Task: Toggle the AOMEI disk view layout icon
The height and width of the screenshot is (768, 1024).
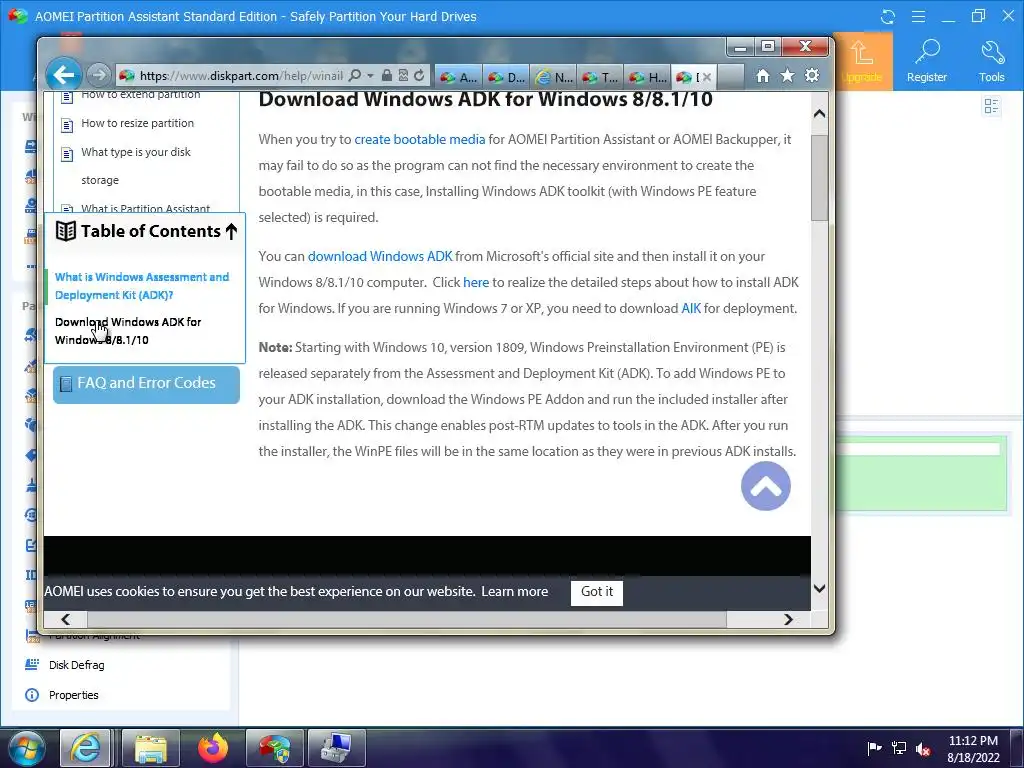Action: pos(991,106)
